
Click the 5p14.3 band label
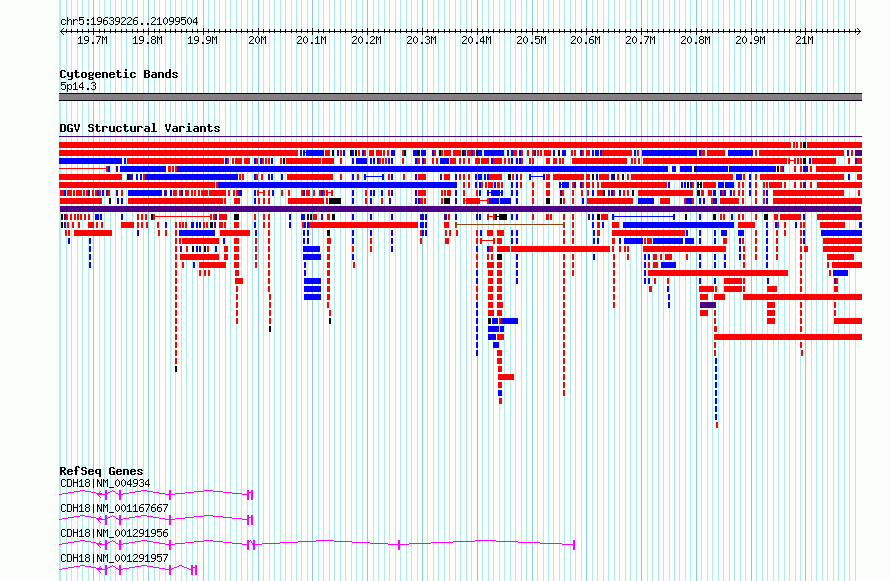click(78, 86)
